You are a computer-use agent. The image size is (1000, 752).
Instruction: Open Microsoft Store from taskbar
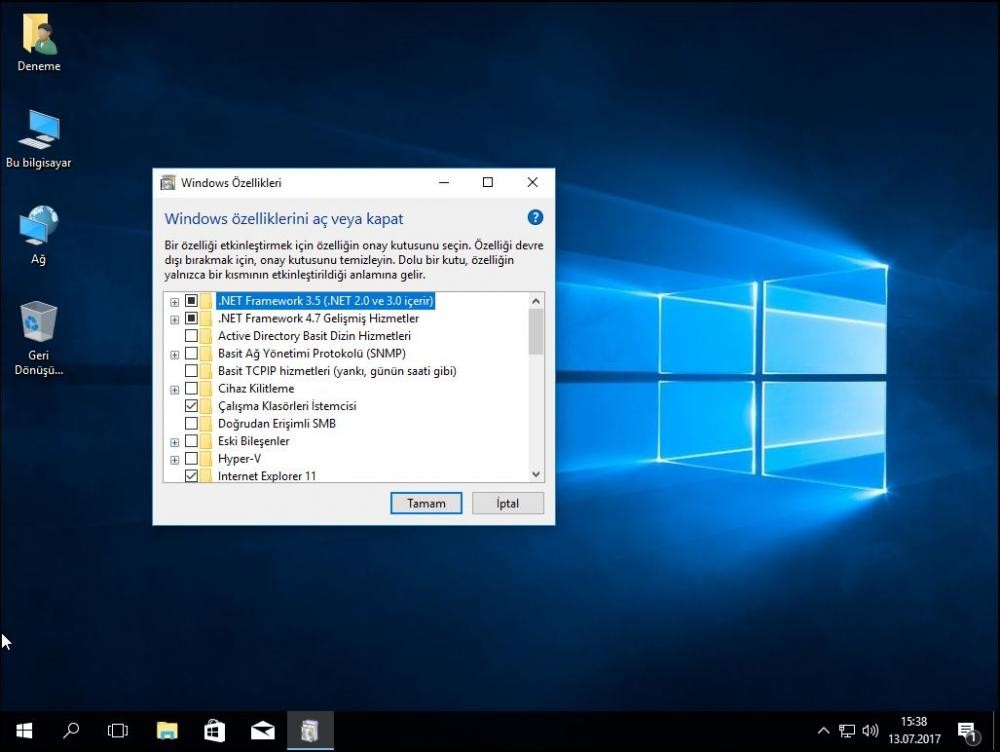tap(214, 730)
